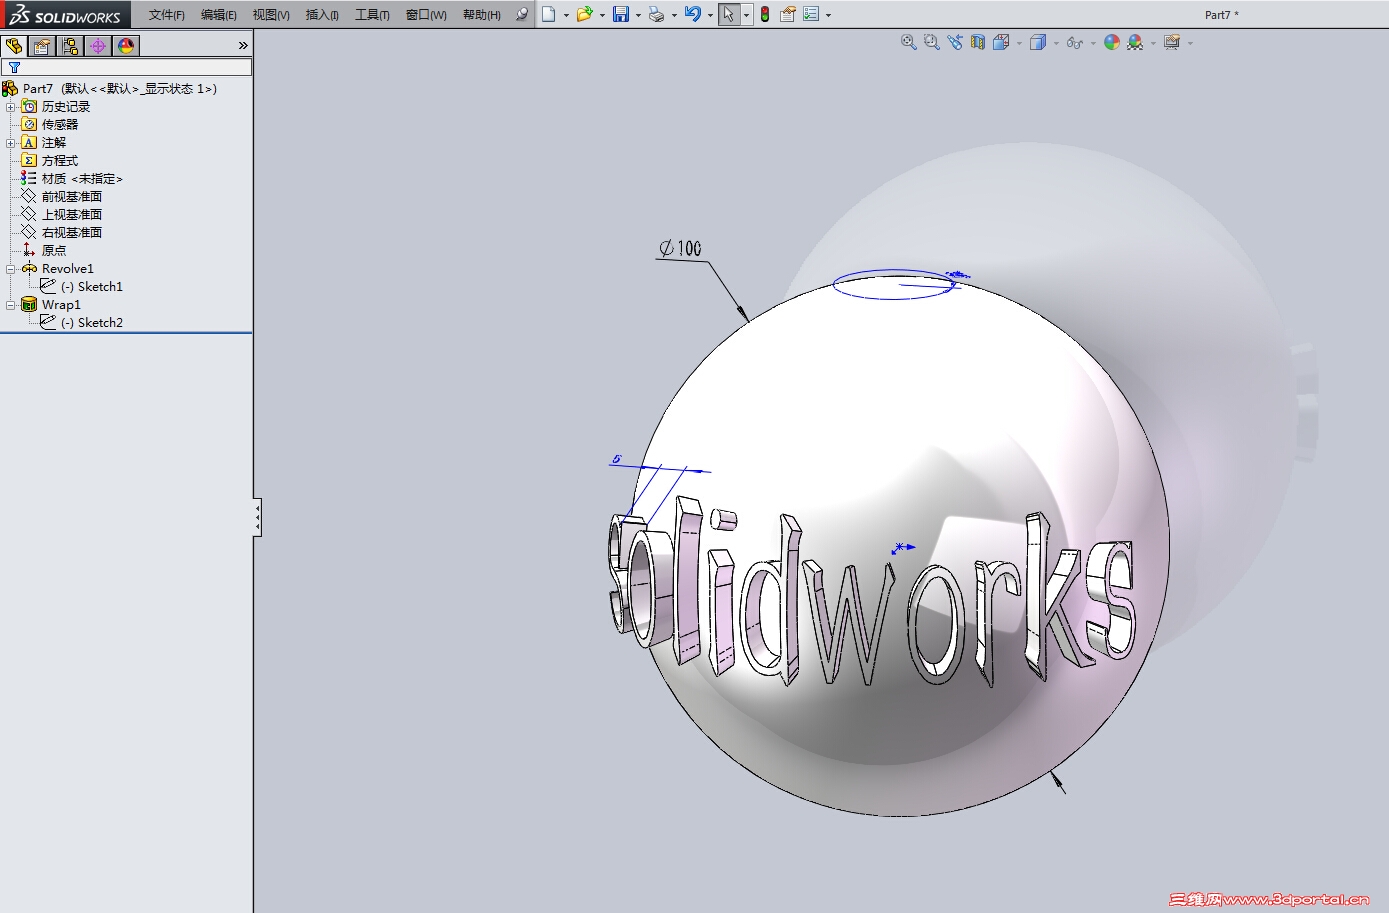
Task: Open the 插入(I) menu
Action: point(322,15)
